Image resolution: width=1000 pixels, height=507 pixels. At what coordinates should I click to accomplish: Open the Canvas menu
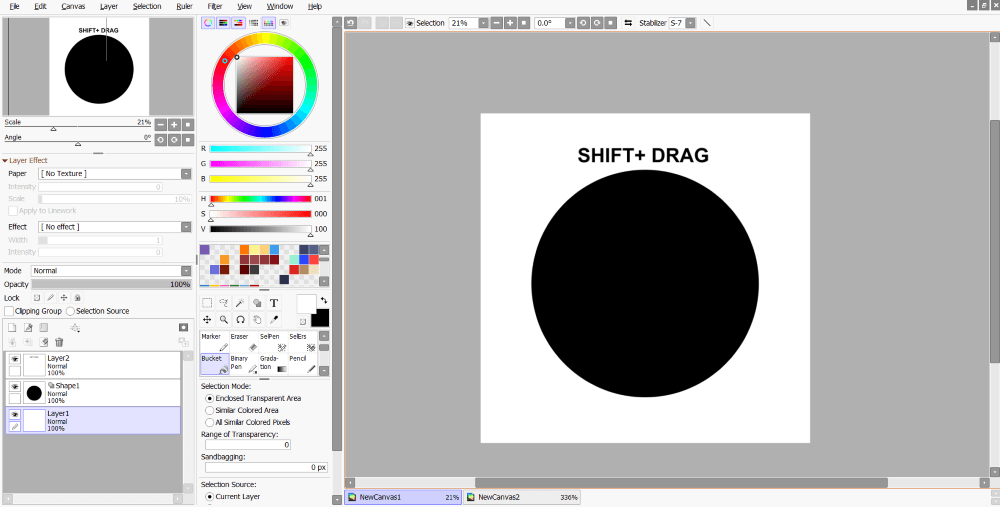73,6
